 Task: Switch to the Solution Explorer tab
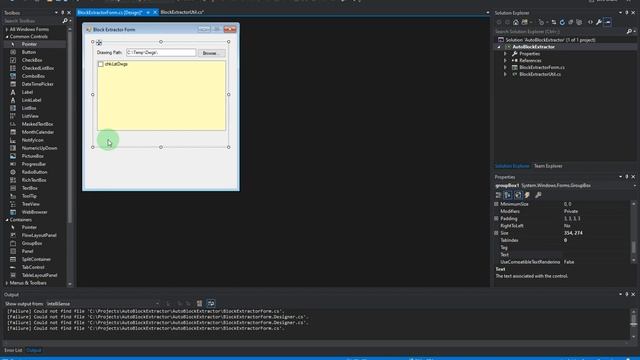coord(512,166)
